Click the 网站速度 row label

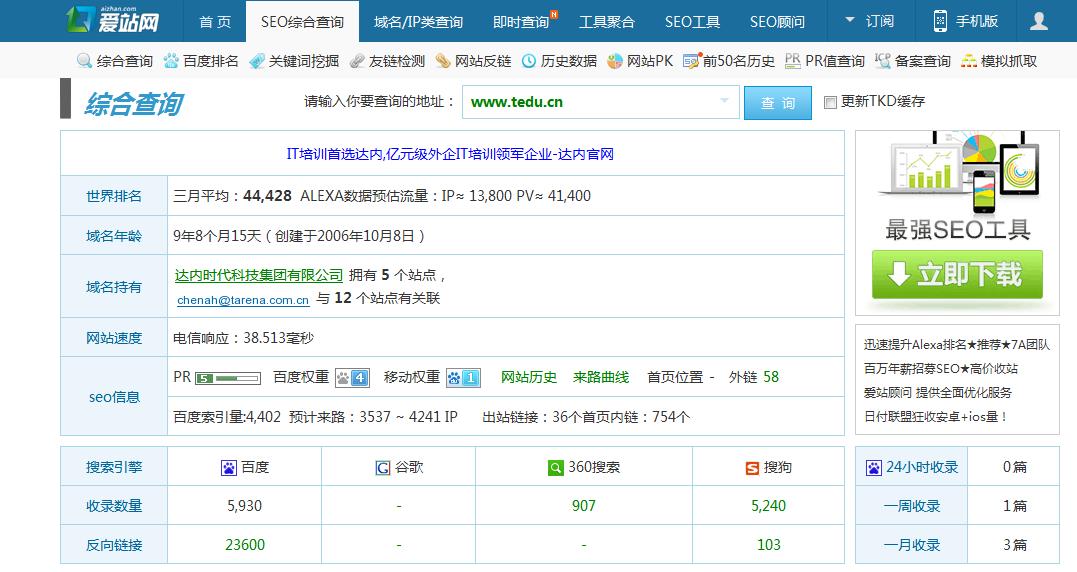coord(114,338)
